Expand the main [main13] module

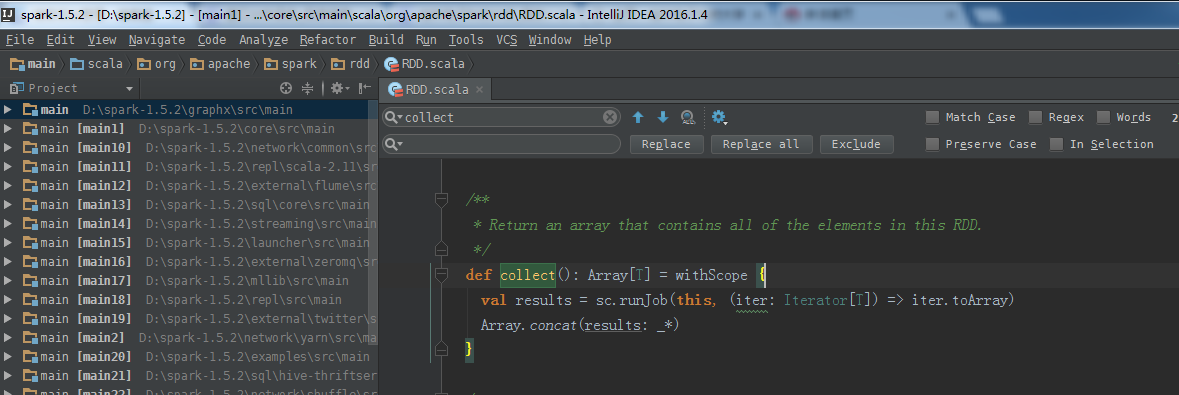pos(8,205)
